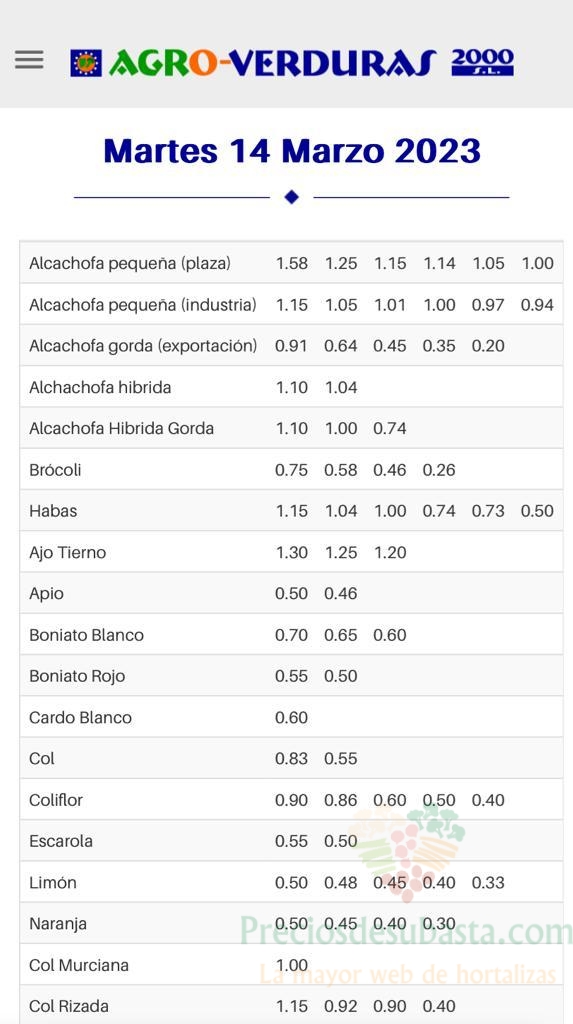Image resolution: width=573 pixels, height=1024 pixels.
Task: Select the Alcachofa pequeña (industria) row label
Action: tap(142, 305)
